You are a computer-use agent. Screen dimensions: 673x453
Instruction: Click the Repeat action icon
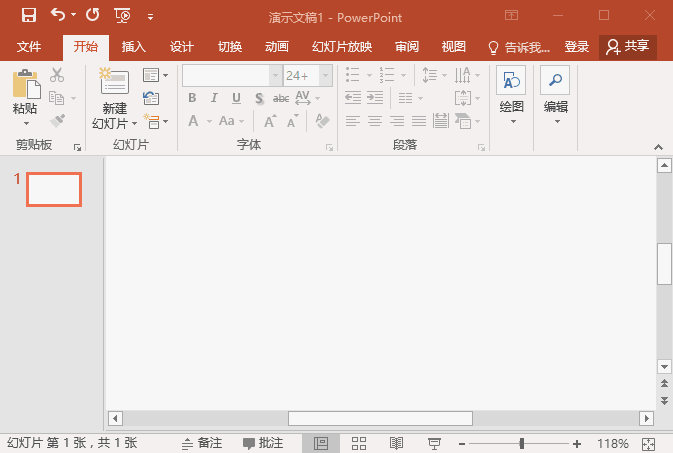pos(92,15)
